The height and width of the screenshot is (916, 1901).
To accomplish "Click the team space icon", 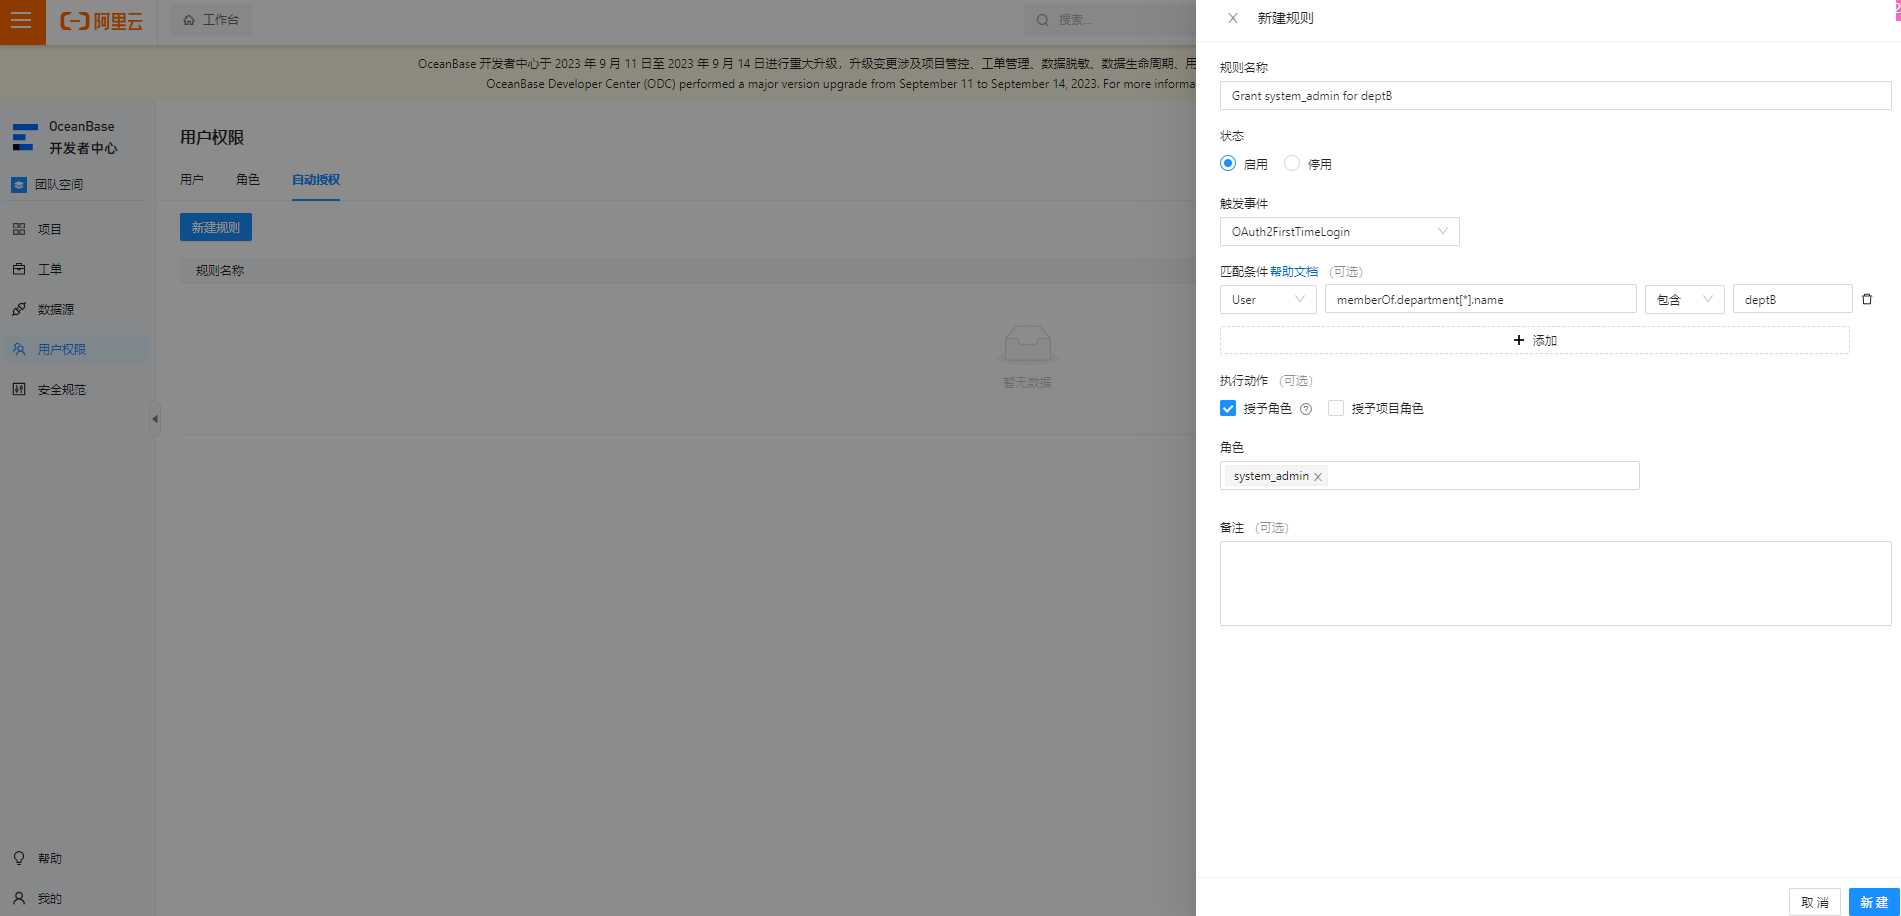I will pos(19,185).
